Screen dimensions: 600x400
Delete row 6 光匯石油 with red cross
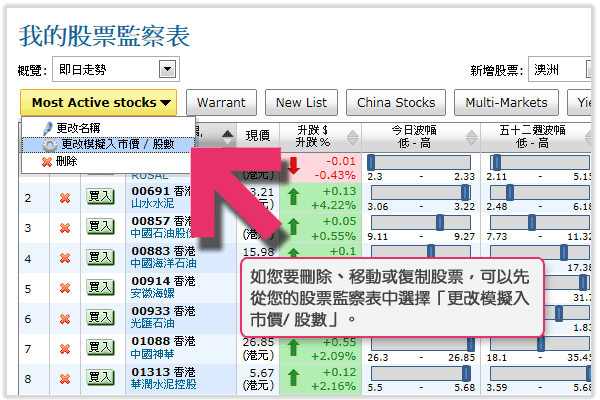pos(65,318)
